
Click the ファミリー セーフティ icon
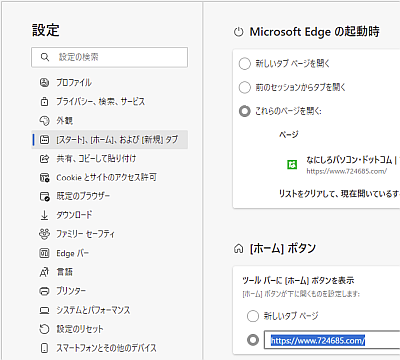click(44, 234)
